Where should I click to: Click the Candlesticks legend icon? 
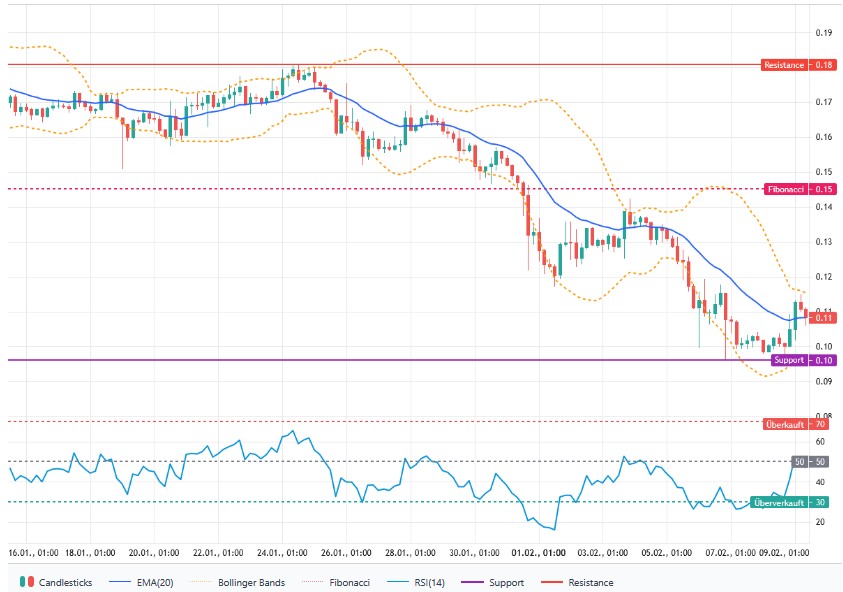click(x=28, y=582)
